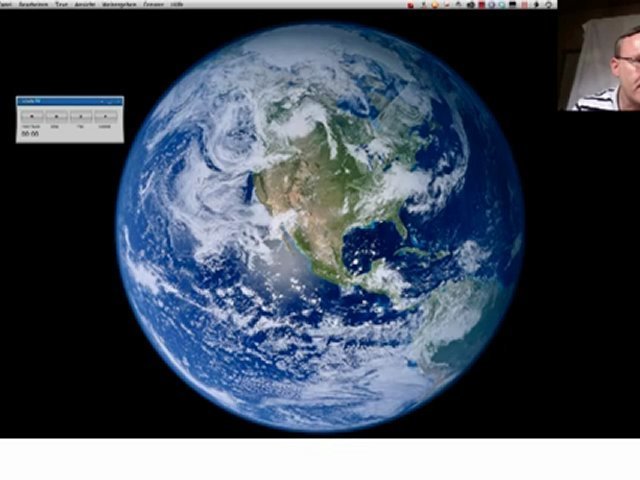Open the Hilfe menu
Screen dimensions: 640x480
[177, 5]
